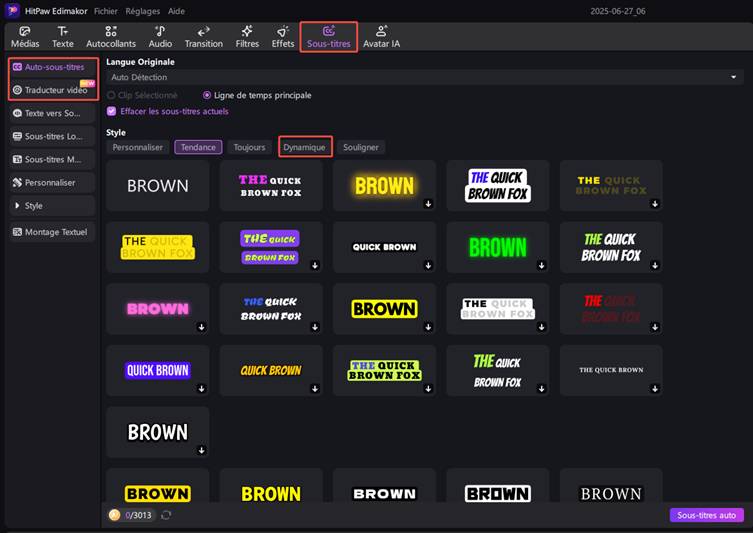Open the Filtres panel
Image resolution: width=753 pixels, height=533 pixels.
point(247,37)
